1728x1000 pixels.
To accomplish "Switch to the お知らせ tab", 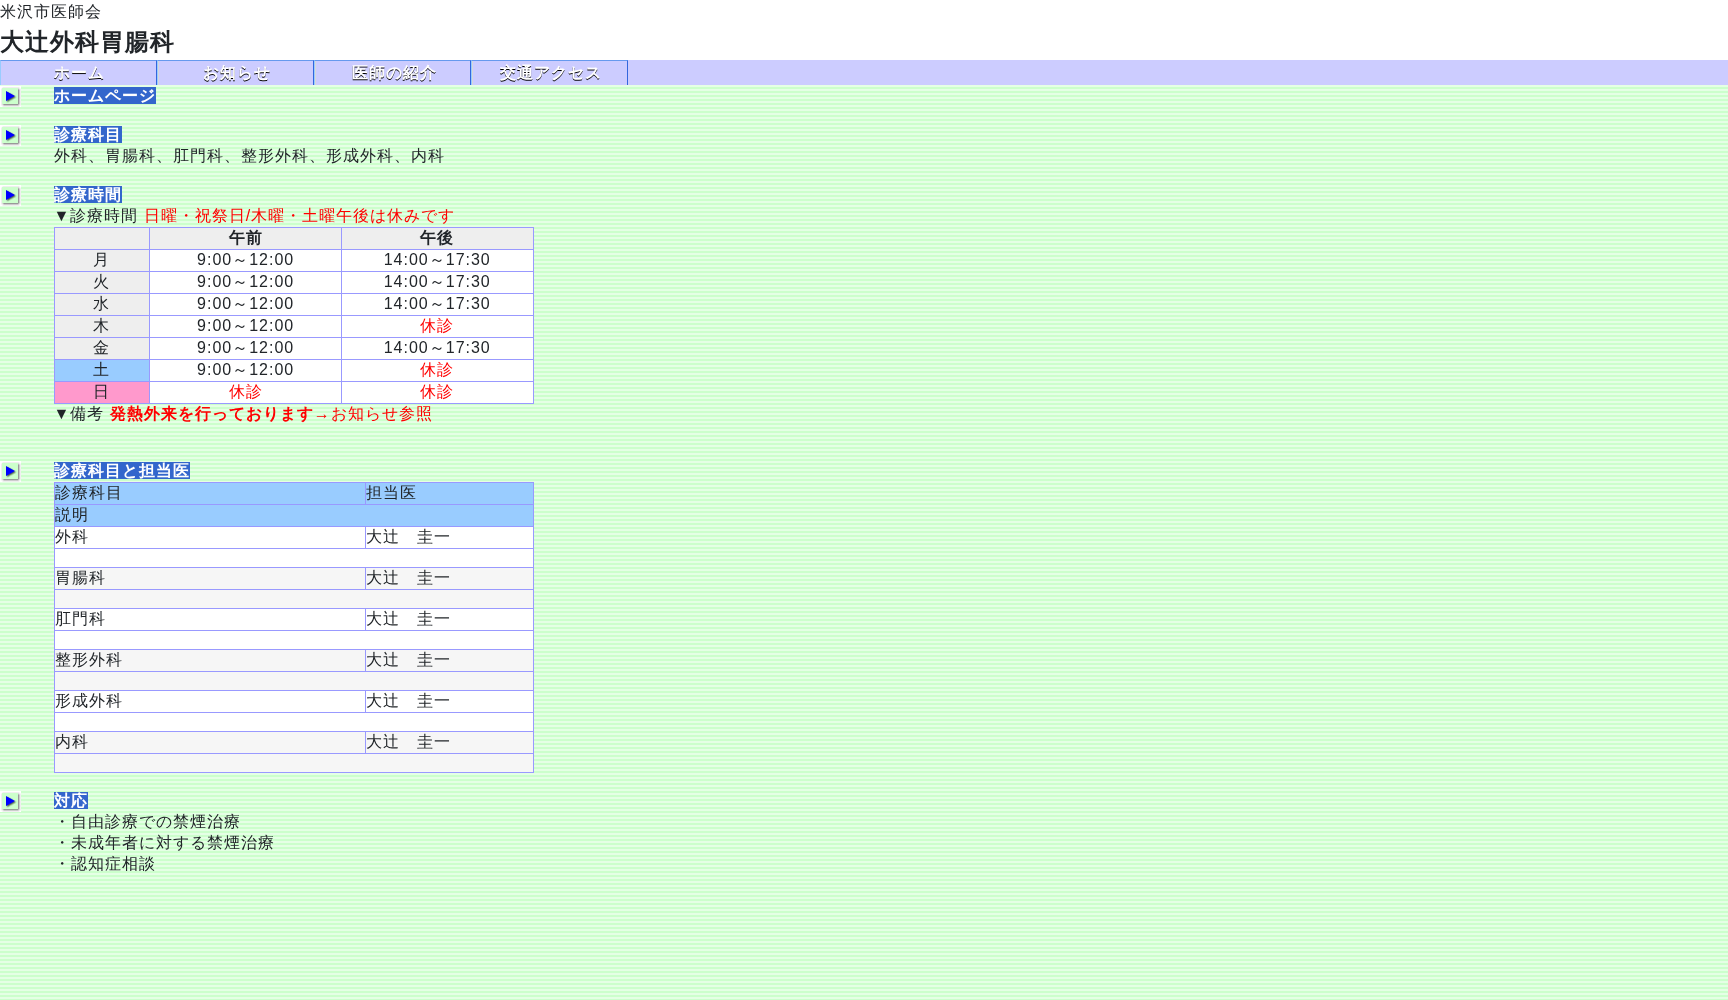I will coord(235,73).
